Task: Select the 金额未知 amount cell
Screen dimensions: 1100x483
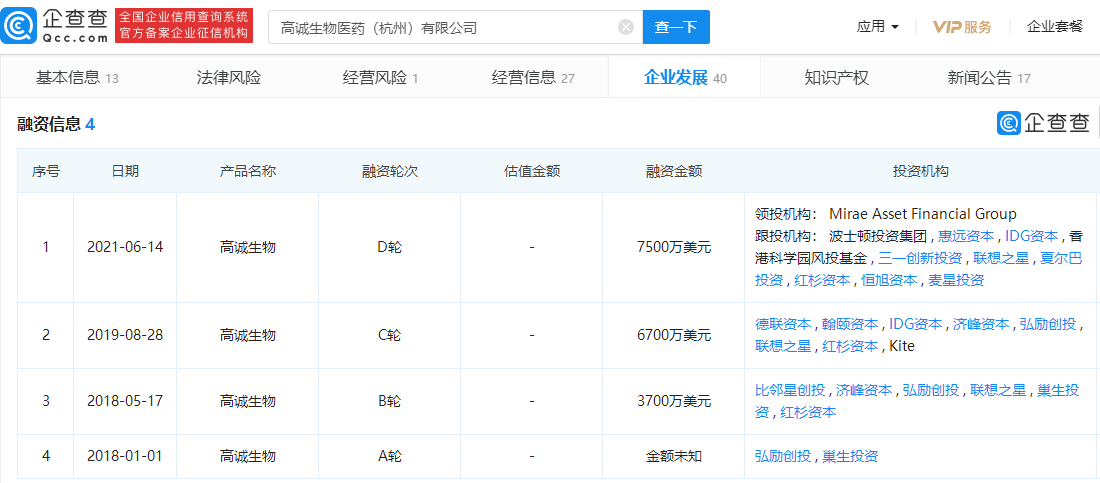Action: click(673, 456)
